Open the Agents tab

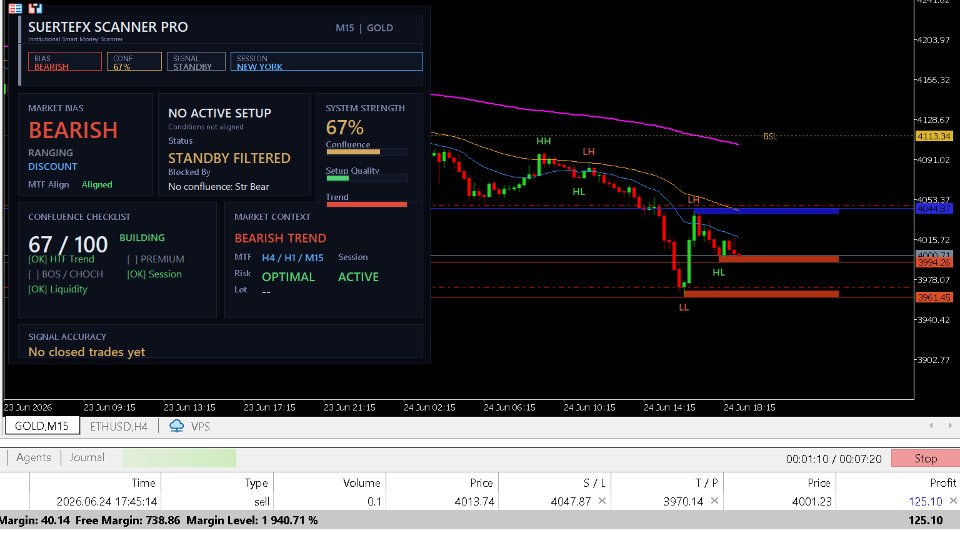coord(34,457)
